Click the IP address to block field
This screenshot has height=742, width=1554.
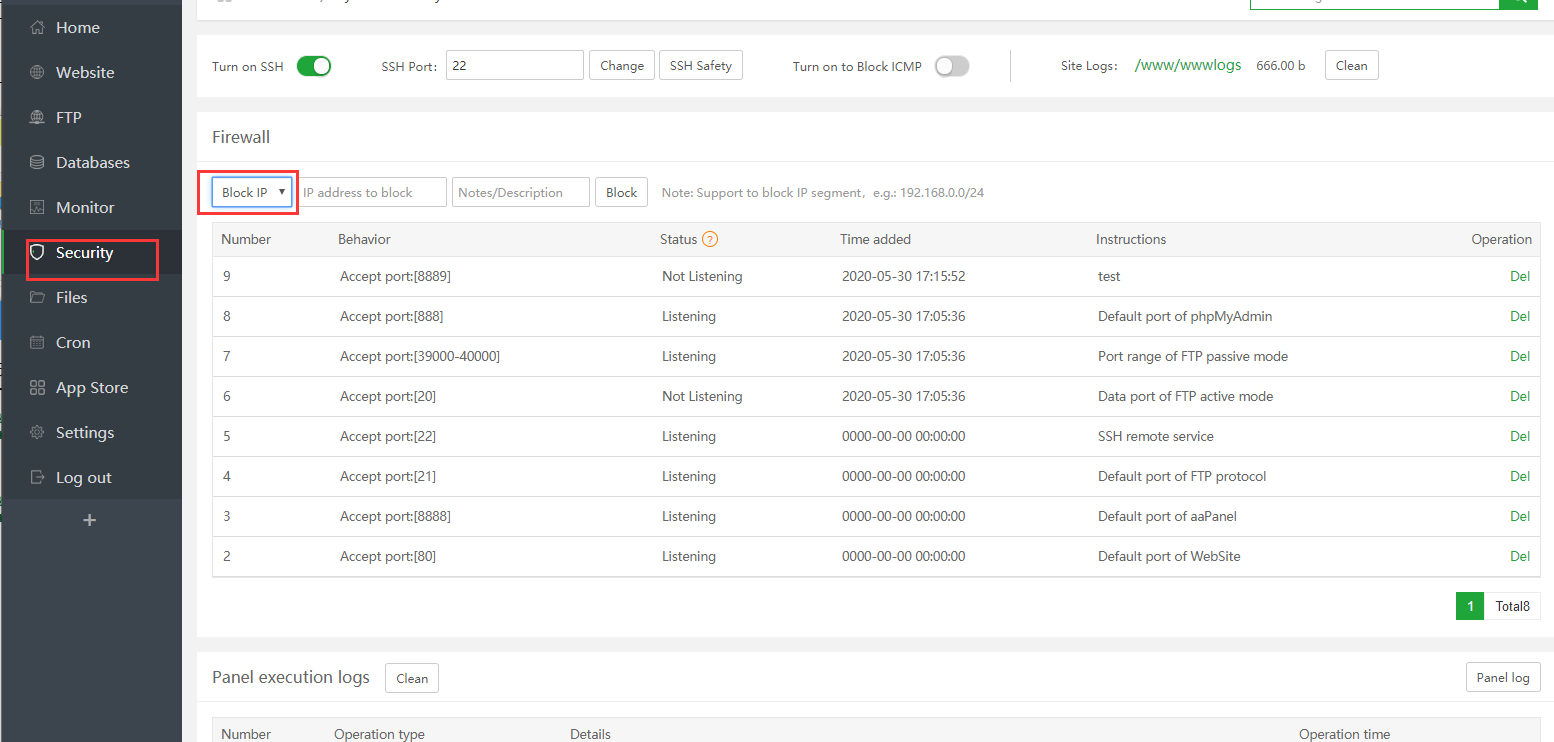point(372,192)
